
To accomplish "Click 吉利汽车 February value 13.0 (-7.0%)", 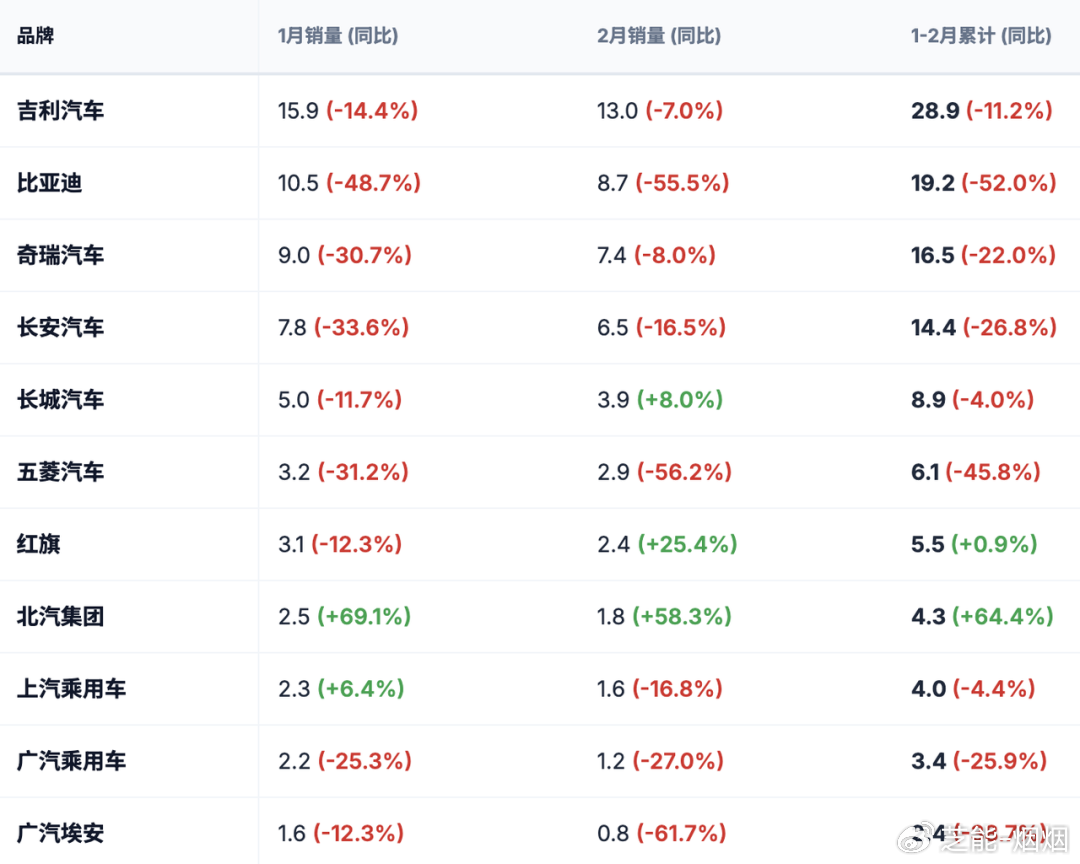I will coord(660,110).
